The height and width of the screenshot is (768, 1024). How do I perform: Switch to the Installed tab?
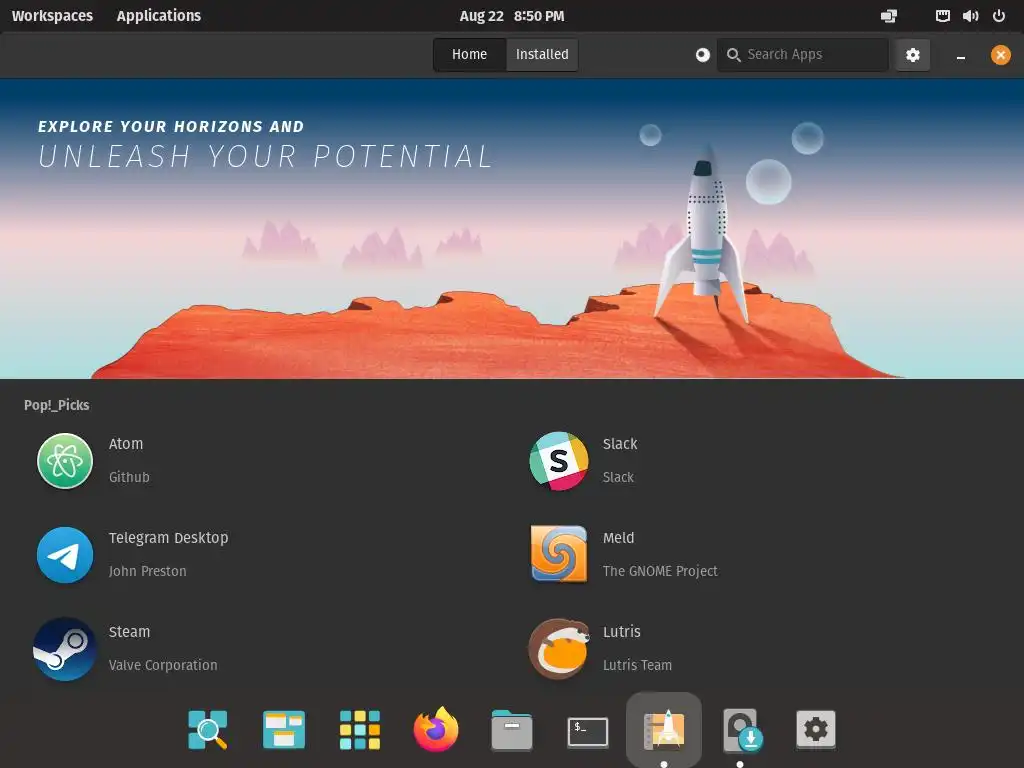point(542,54)
